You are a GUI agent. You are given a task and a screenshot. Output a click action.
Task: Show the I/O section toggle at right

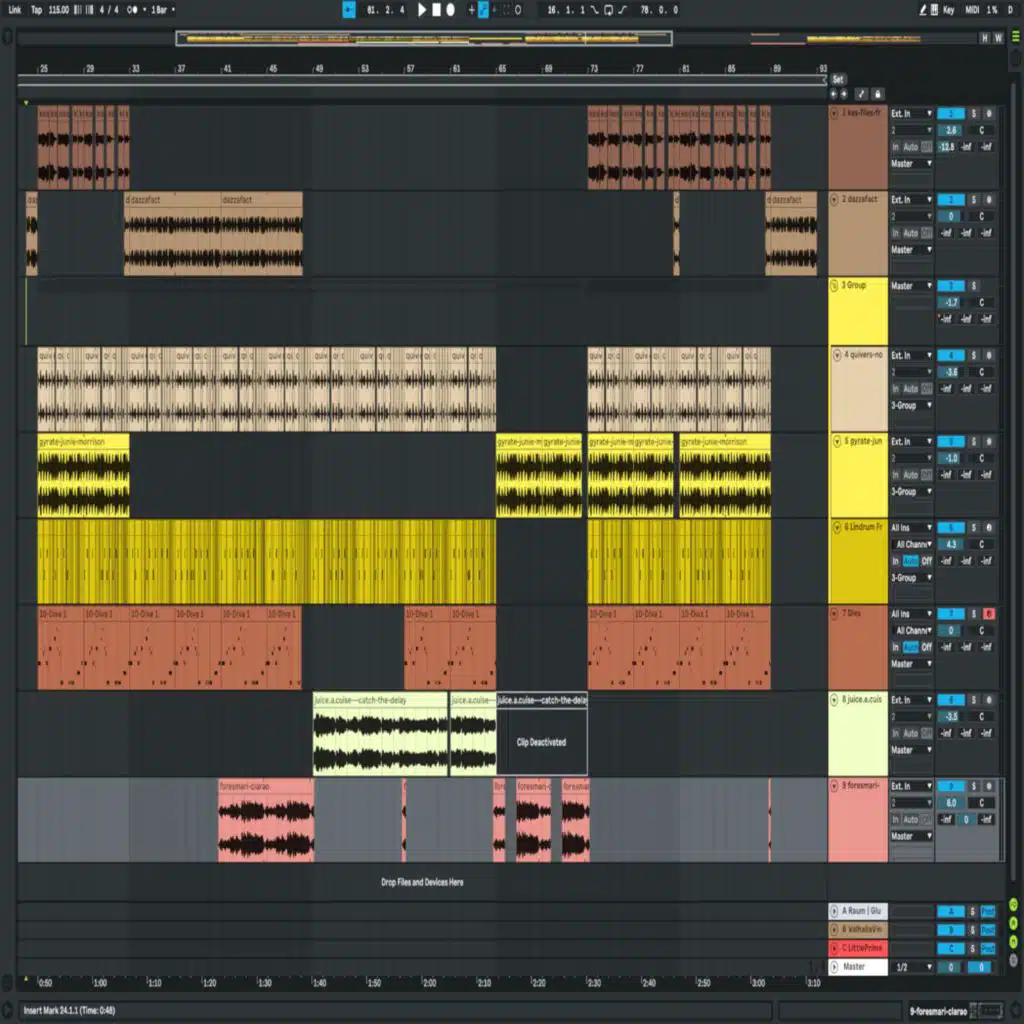click(1012, 904)
